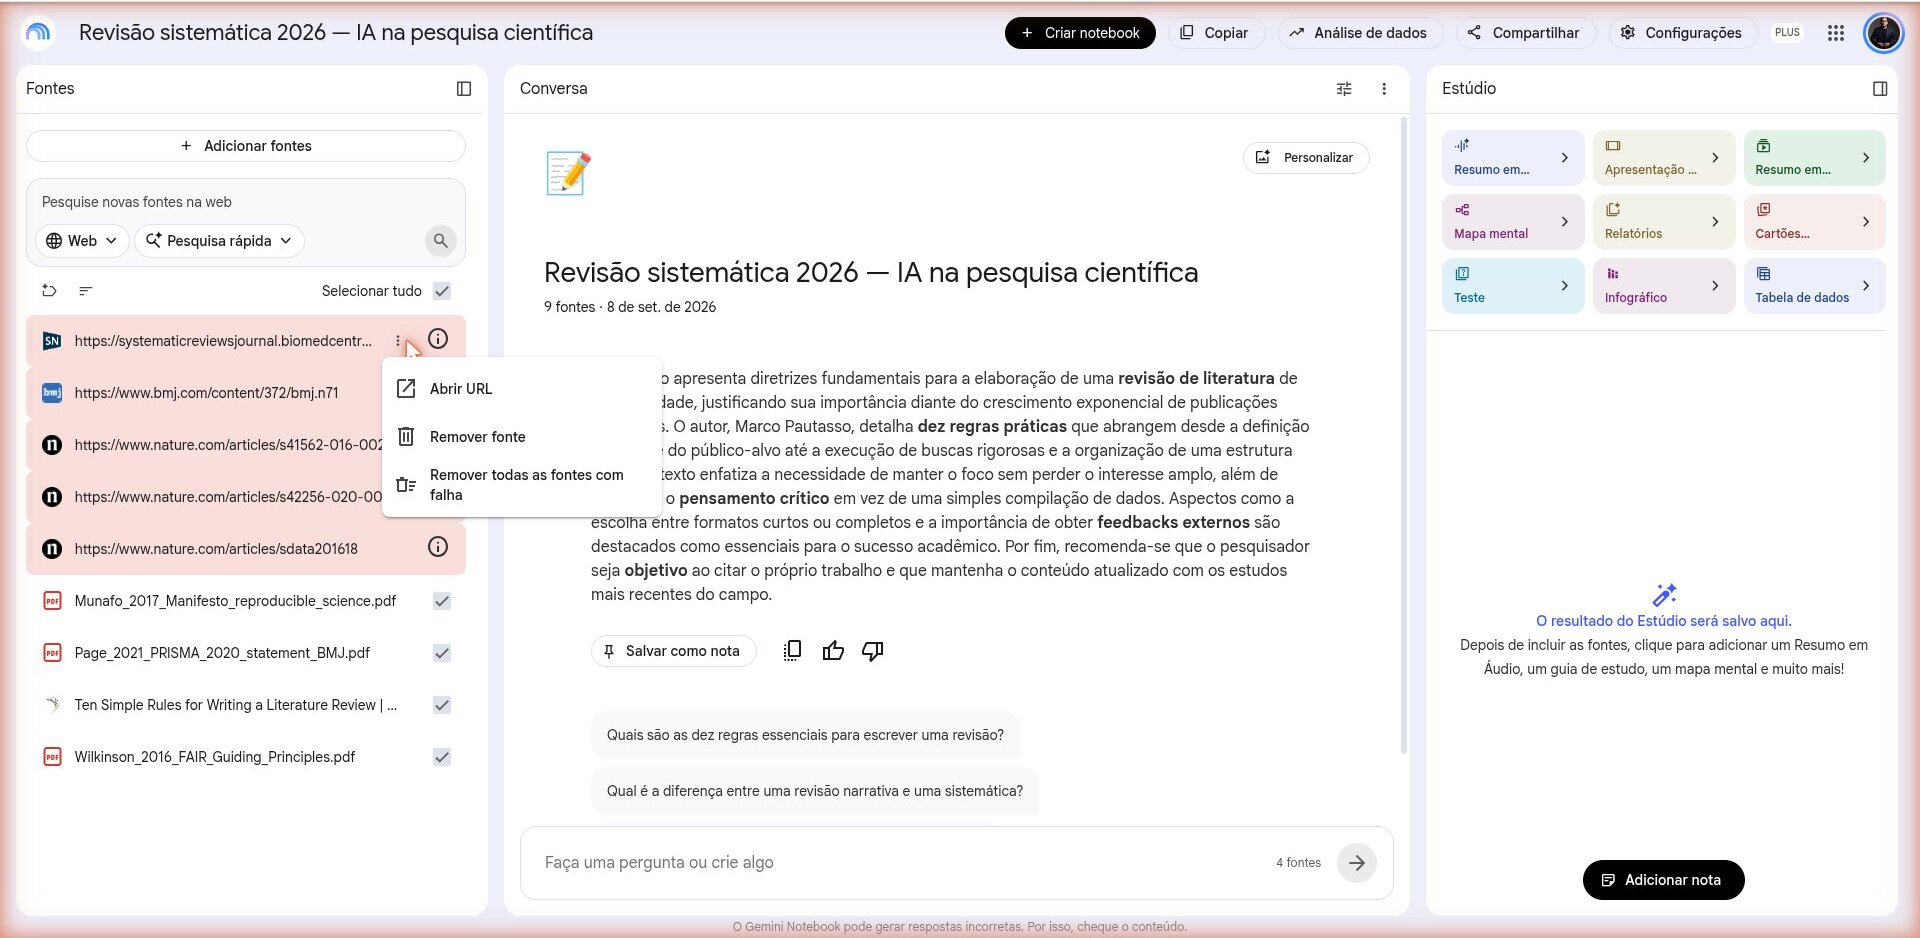Expand the Relatórios card arrow
This screenshot has width=1920, height=938.
click(x=1715, y=222)
